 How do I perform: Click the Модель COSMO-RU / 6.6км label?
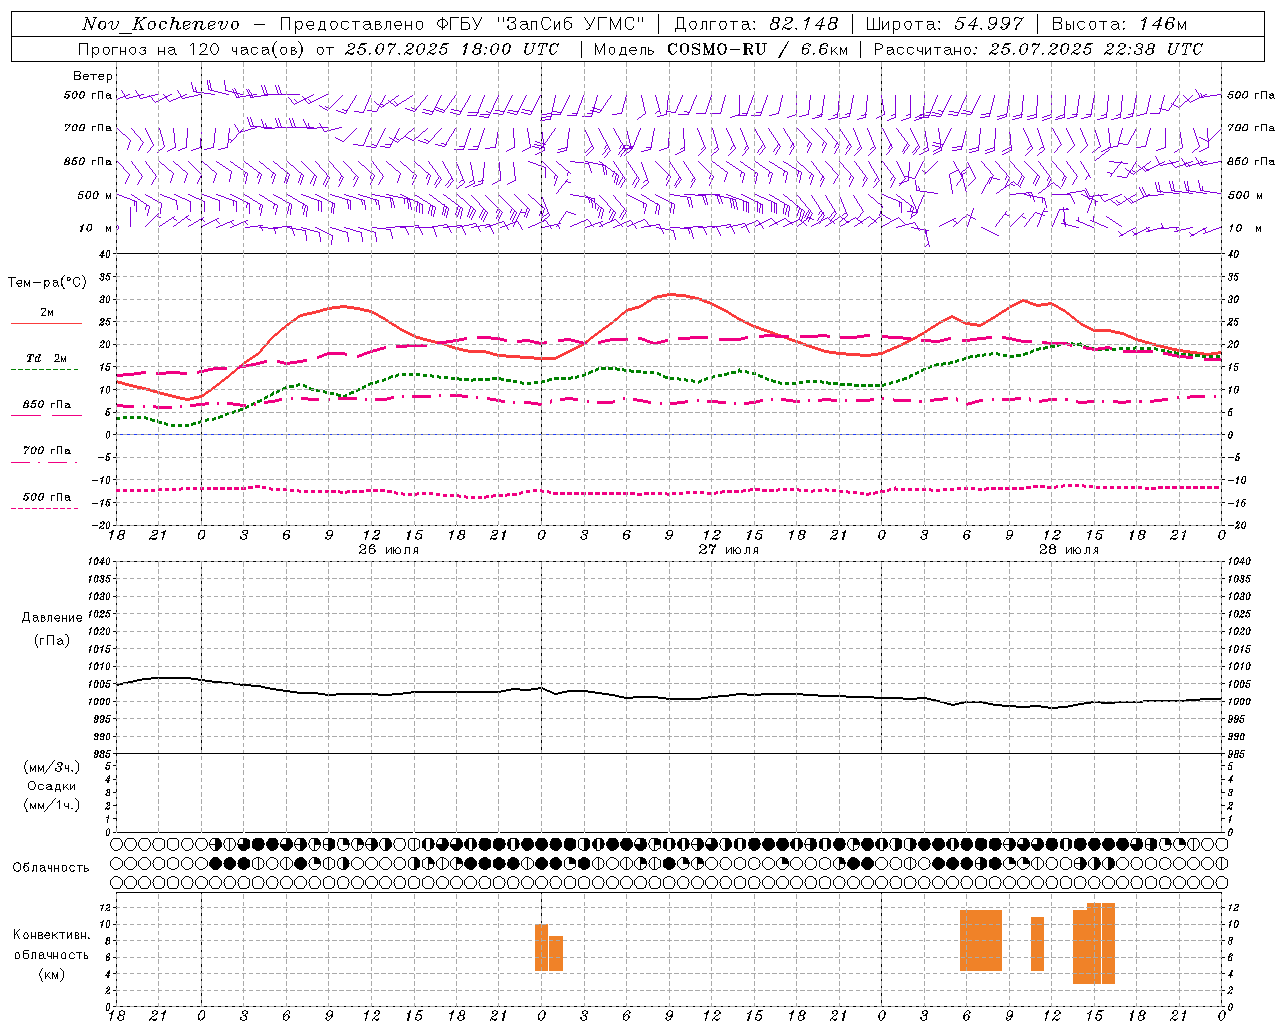tap(720, 49)
